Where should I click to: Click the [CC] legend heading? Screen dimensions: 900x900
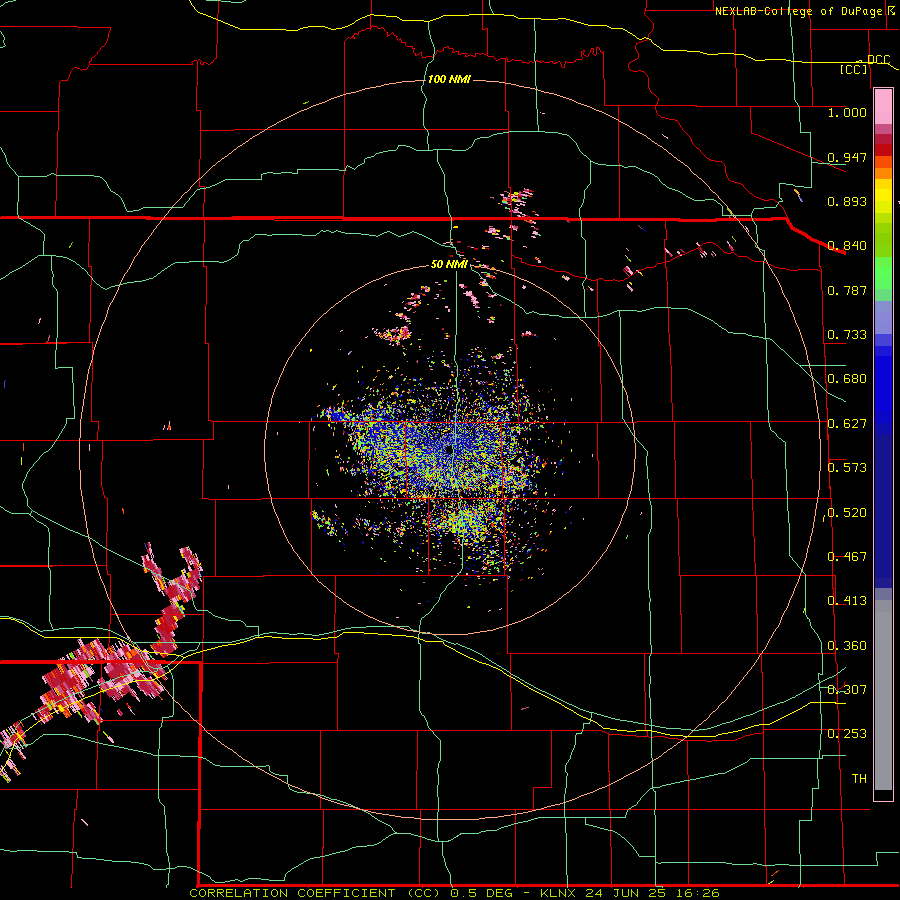click(x=854, y=69)
